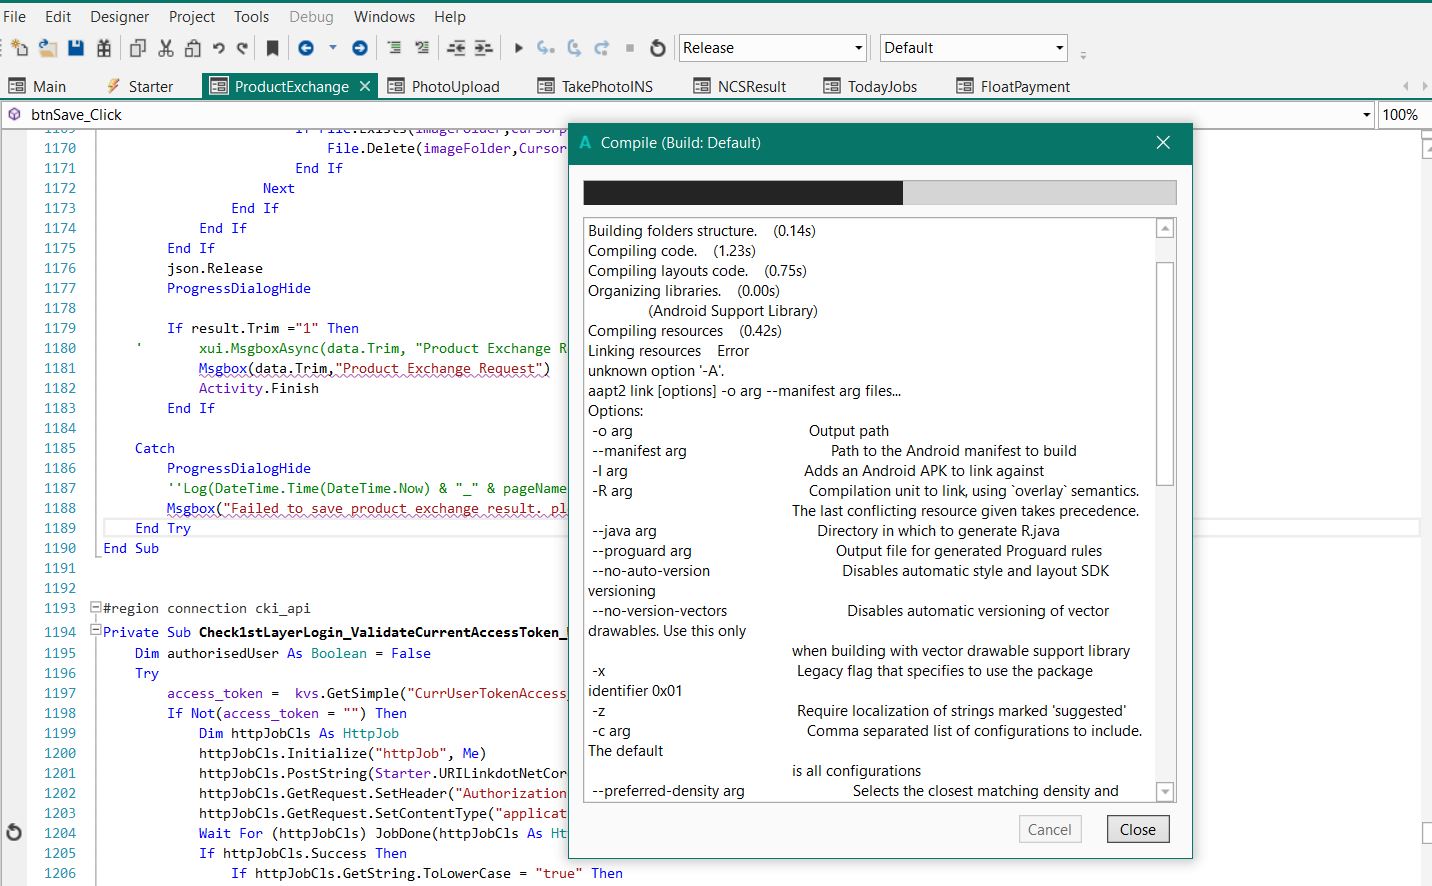
Task: Expand the btnSave_Click sub selector dropdown
Action: point(1366,115)
